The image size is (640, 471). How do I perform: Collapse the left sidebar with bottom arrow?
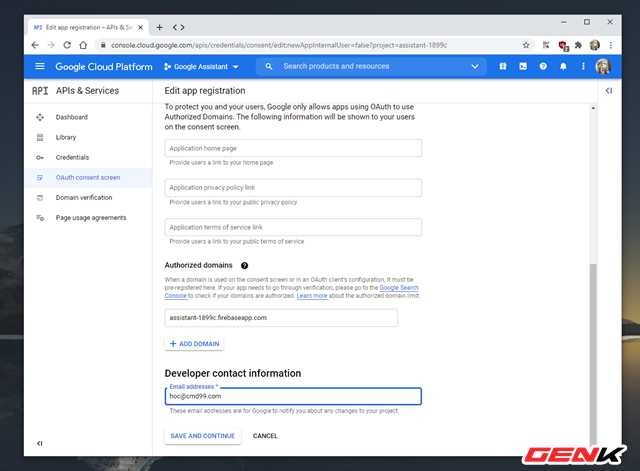point(40,443)
